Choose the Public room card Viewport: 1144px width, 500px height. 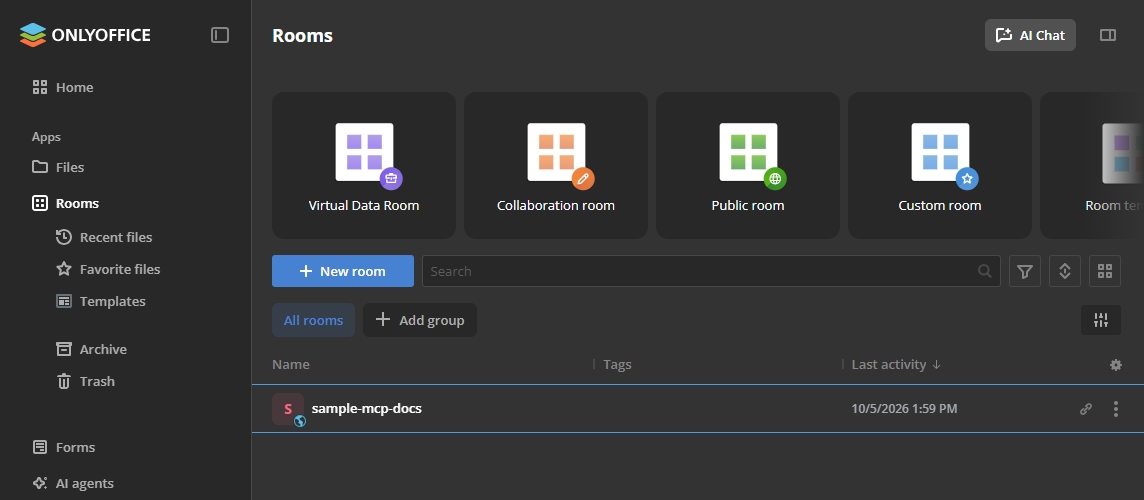point(748,165)
